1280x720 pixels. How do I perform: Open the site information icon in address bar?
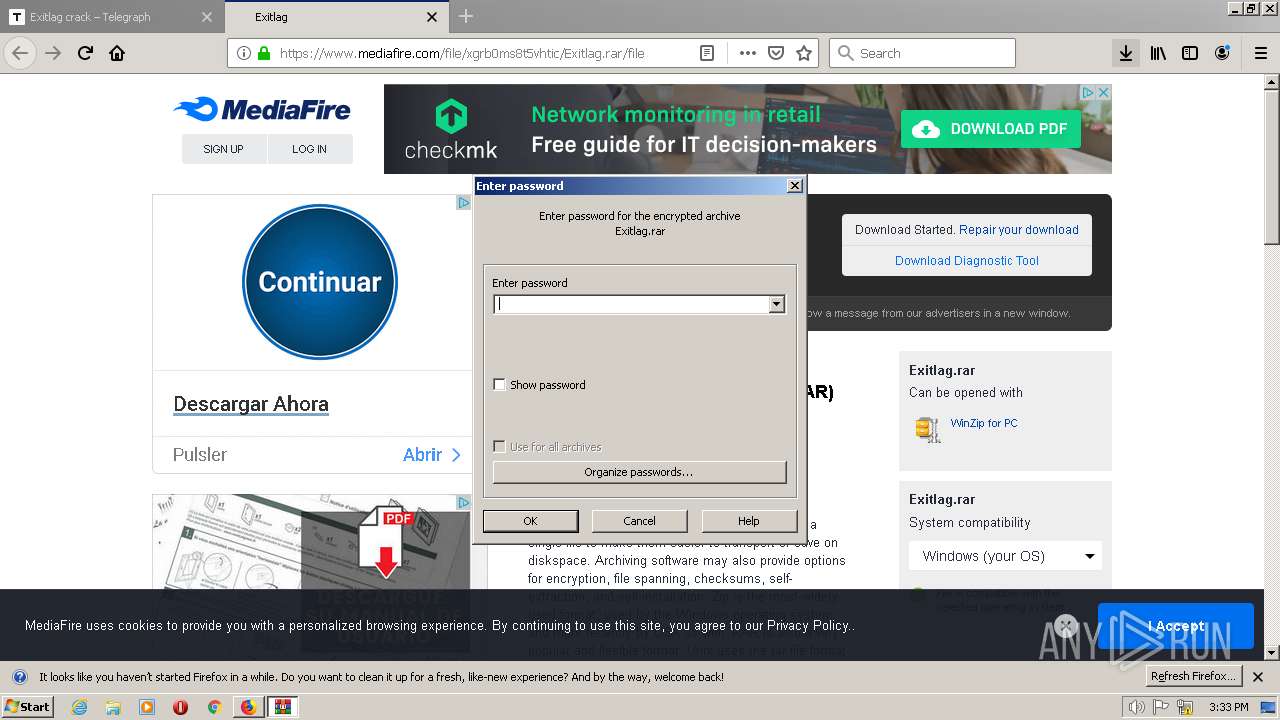(244, 53)
